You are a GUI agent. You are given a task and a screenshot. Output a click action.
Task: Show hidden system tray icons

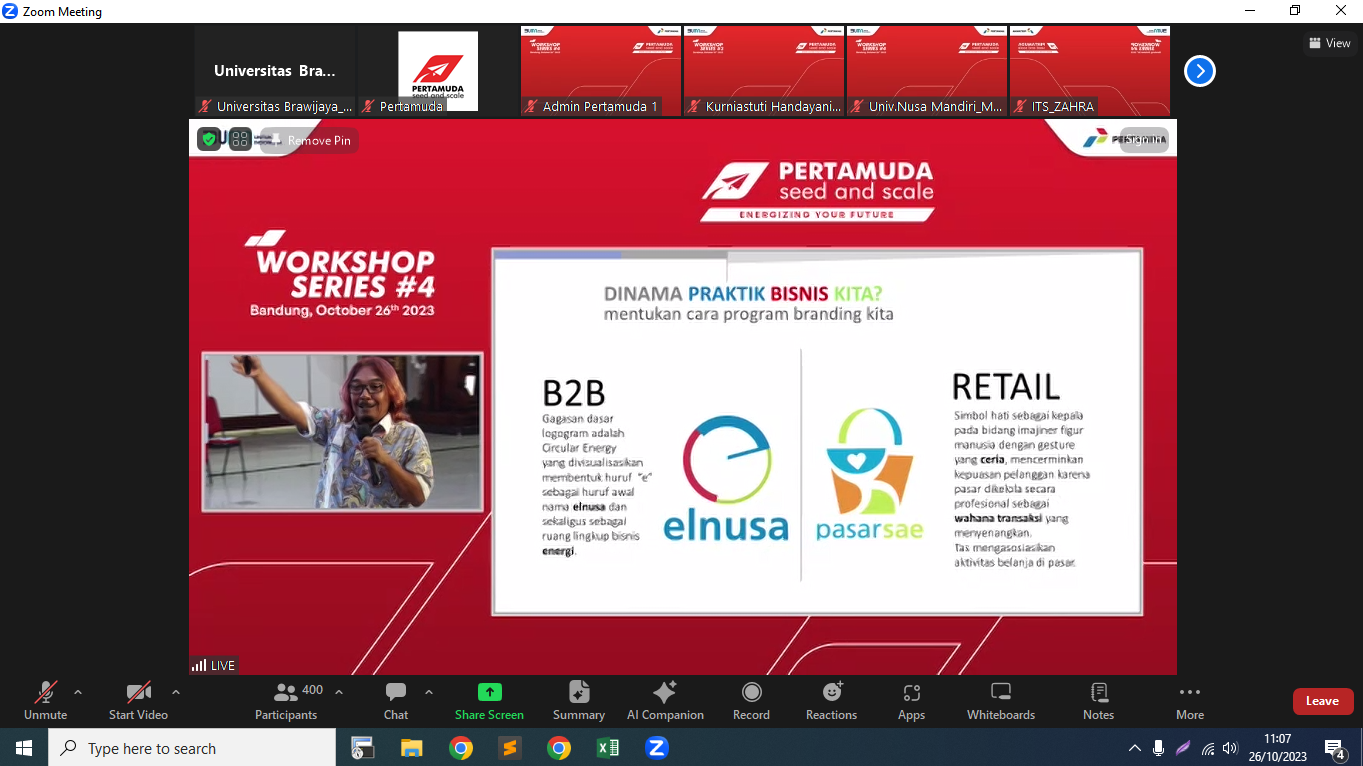[x=1134, y=748]
